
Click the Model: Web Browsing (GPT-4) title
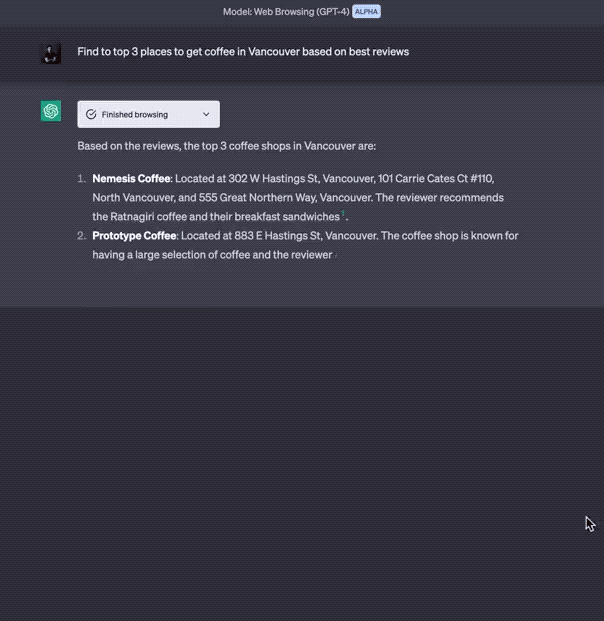point(285,11)
